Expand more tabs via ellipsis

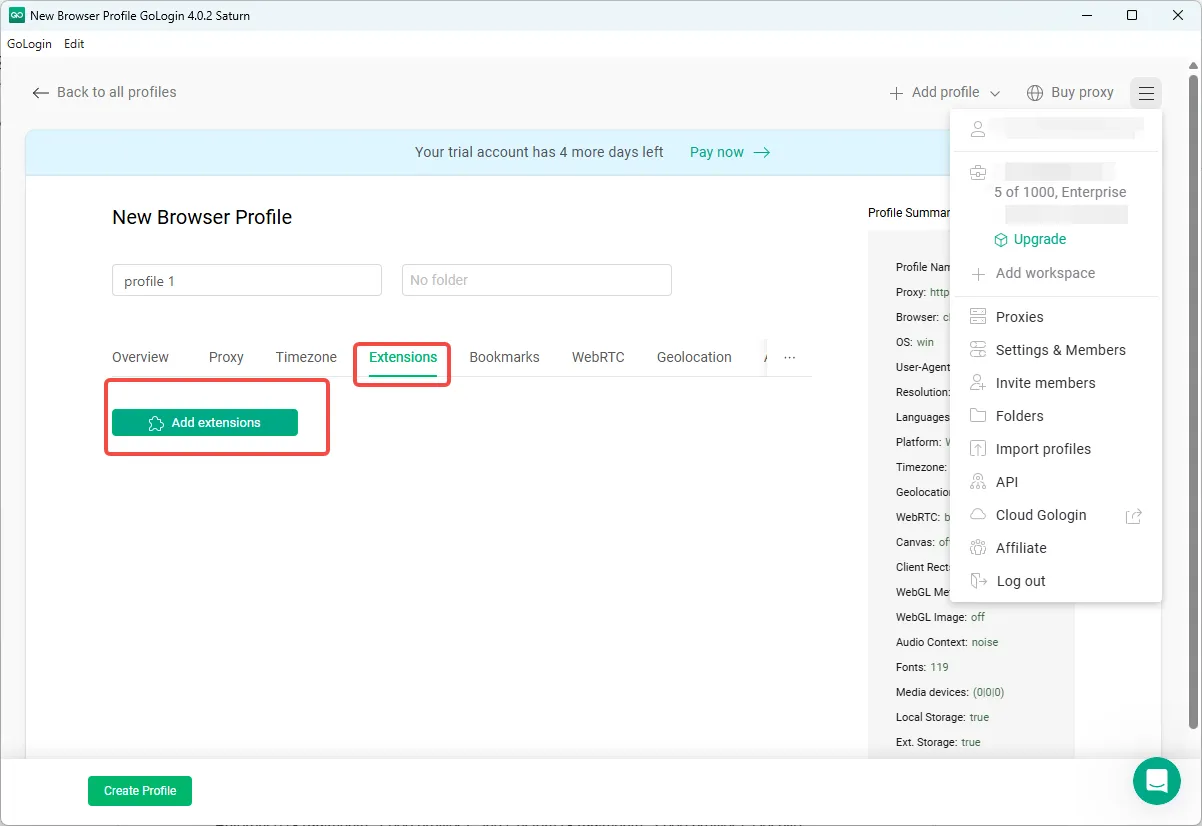click(x=789, y=357)
